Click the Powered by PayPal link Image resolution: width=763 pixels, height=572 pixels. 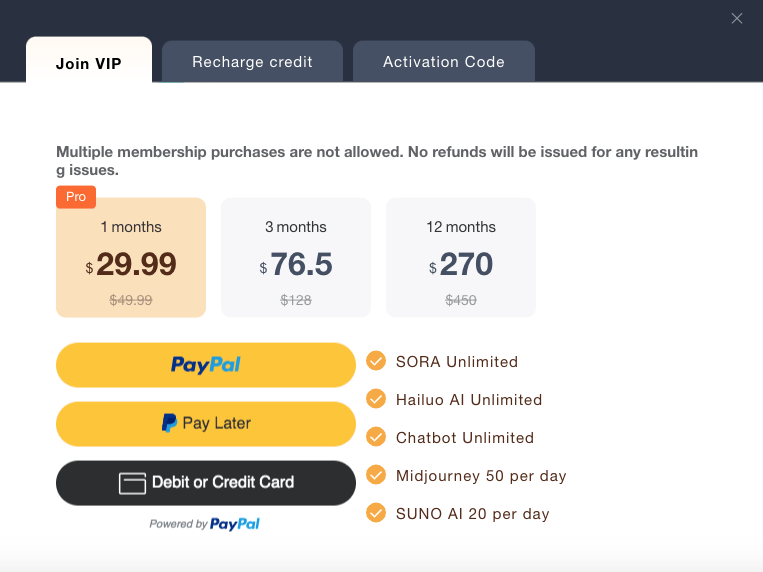point(204,524)
